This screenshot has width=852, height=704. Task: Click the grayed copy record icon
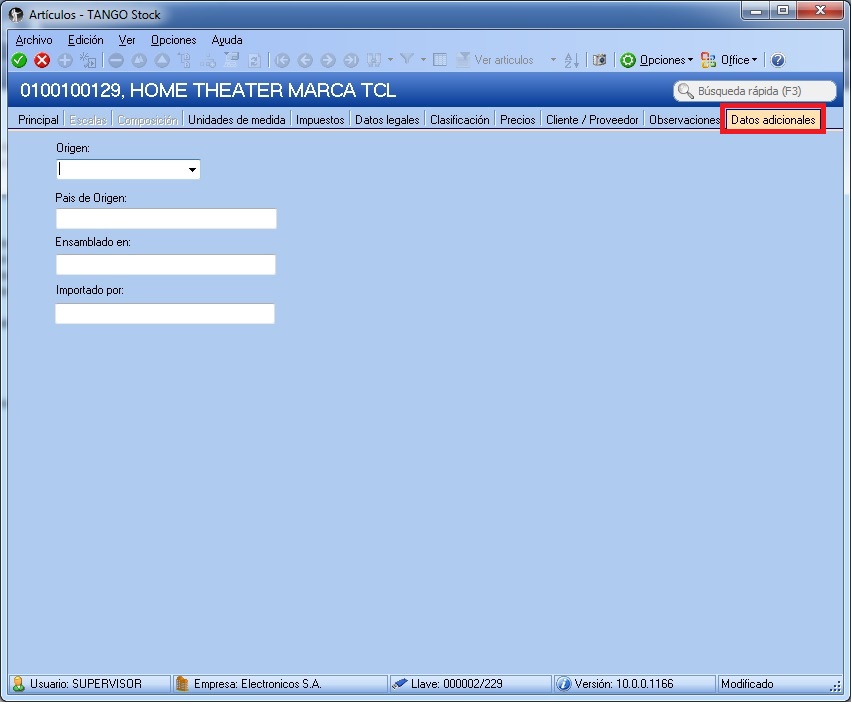click(88, 60)
